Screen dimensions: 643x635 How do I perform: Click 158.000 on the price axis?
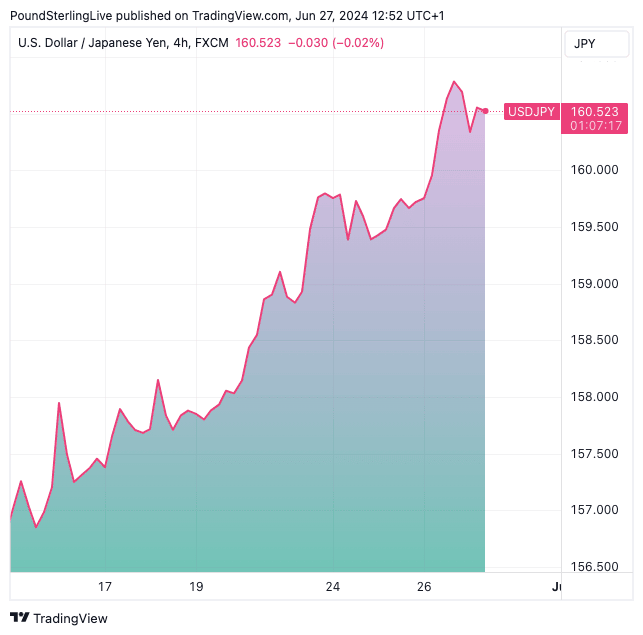click(594, 397)
